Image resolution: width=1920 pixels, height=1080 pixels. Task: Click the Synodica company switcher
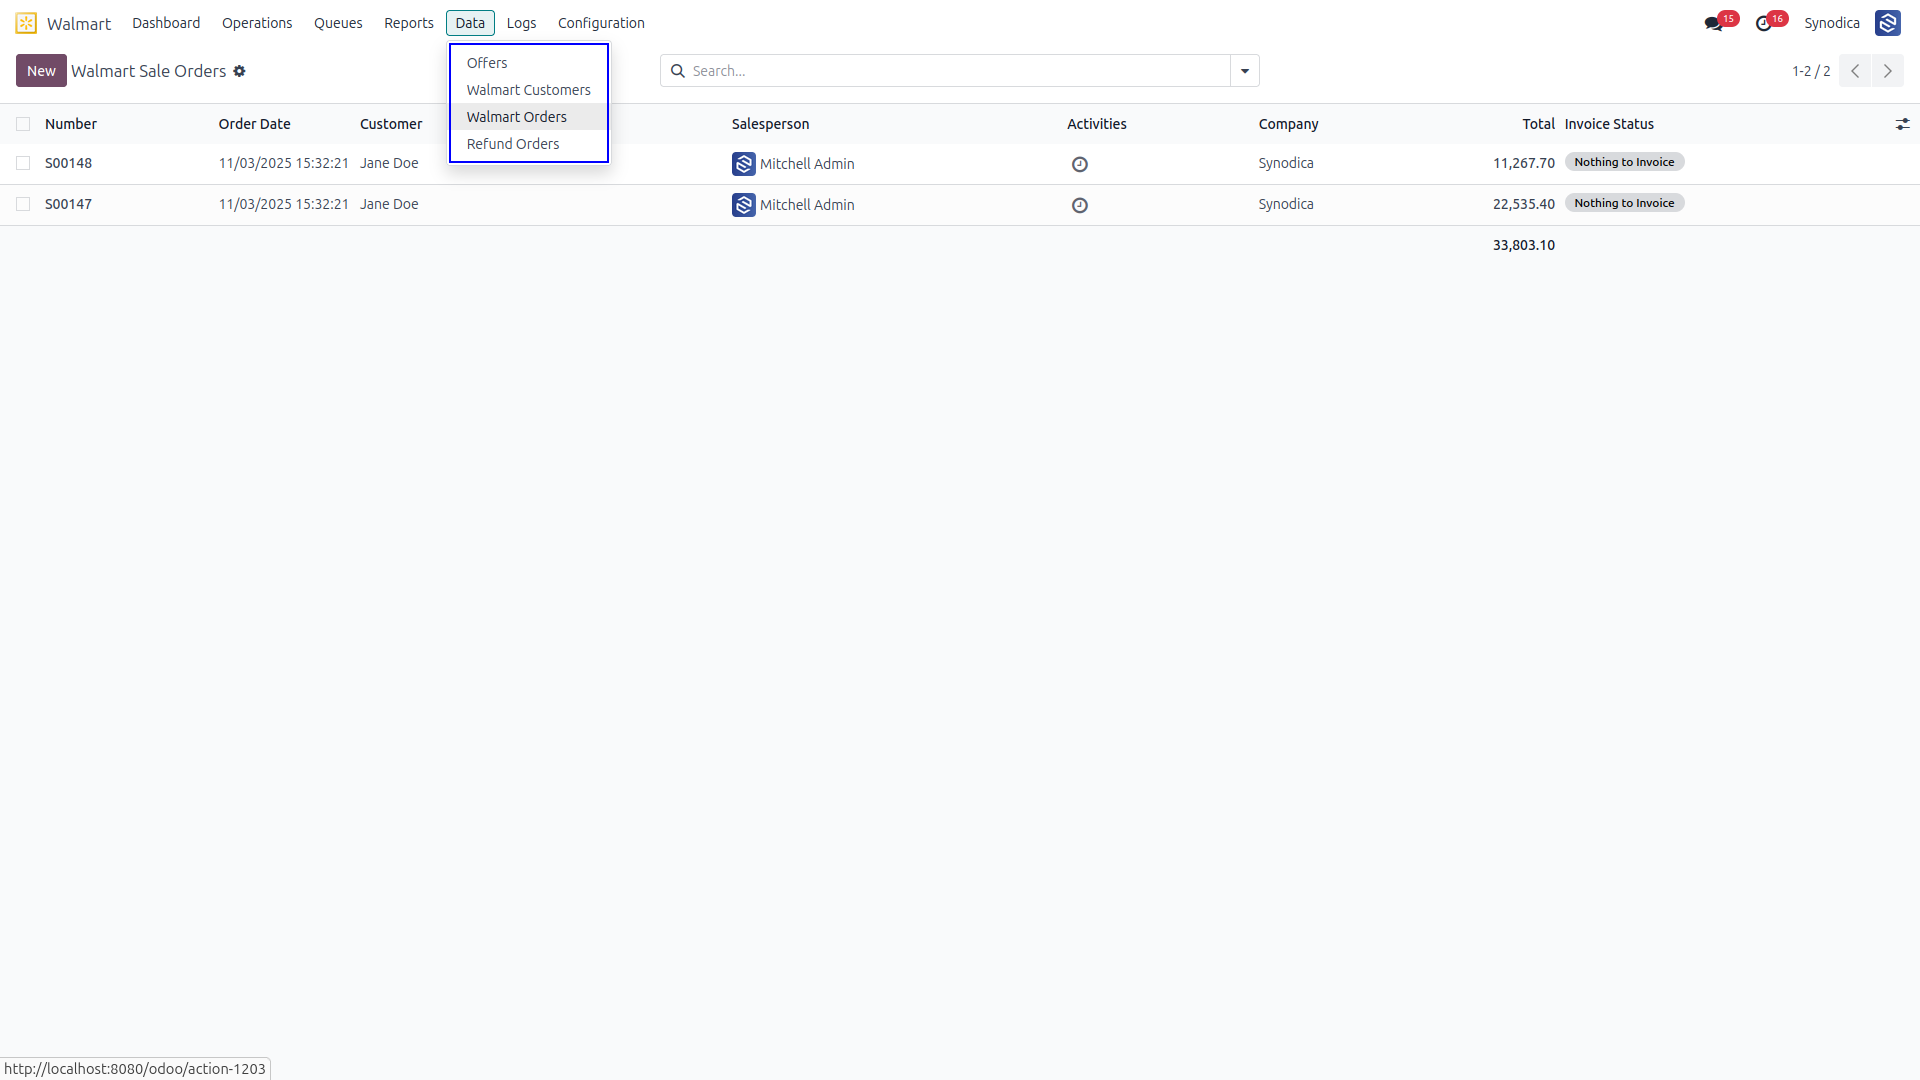coord(1832,23)
